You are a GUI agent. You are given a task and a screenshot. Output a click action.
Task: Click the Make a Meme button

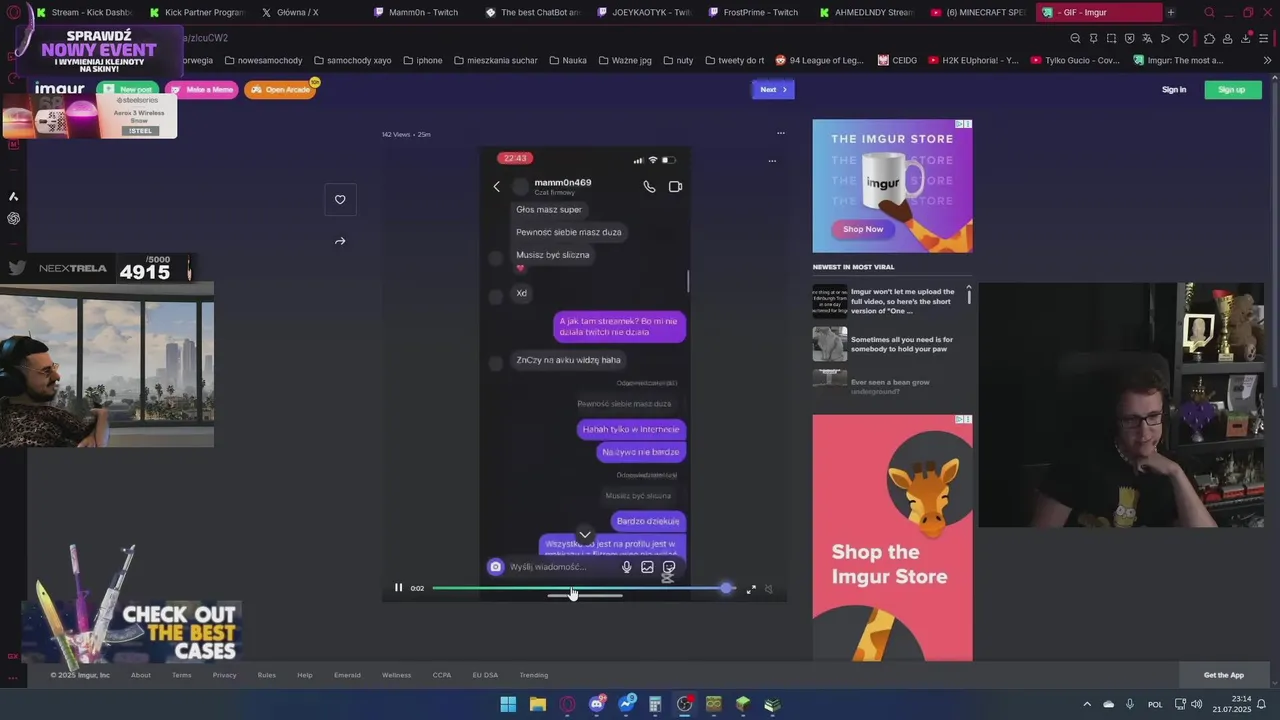click(203, 90)
